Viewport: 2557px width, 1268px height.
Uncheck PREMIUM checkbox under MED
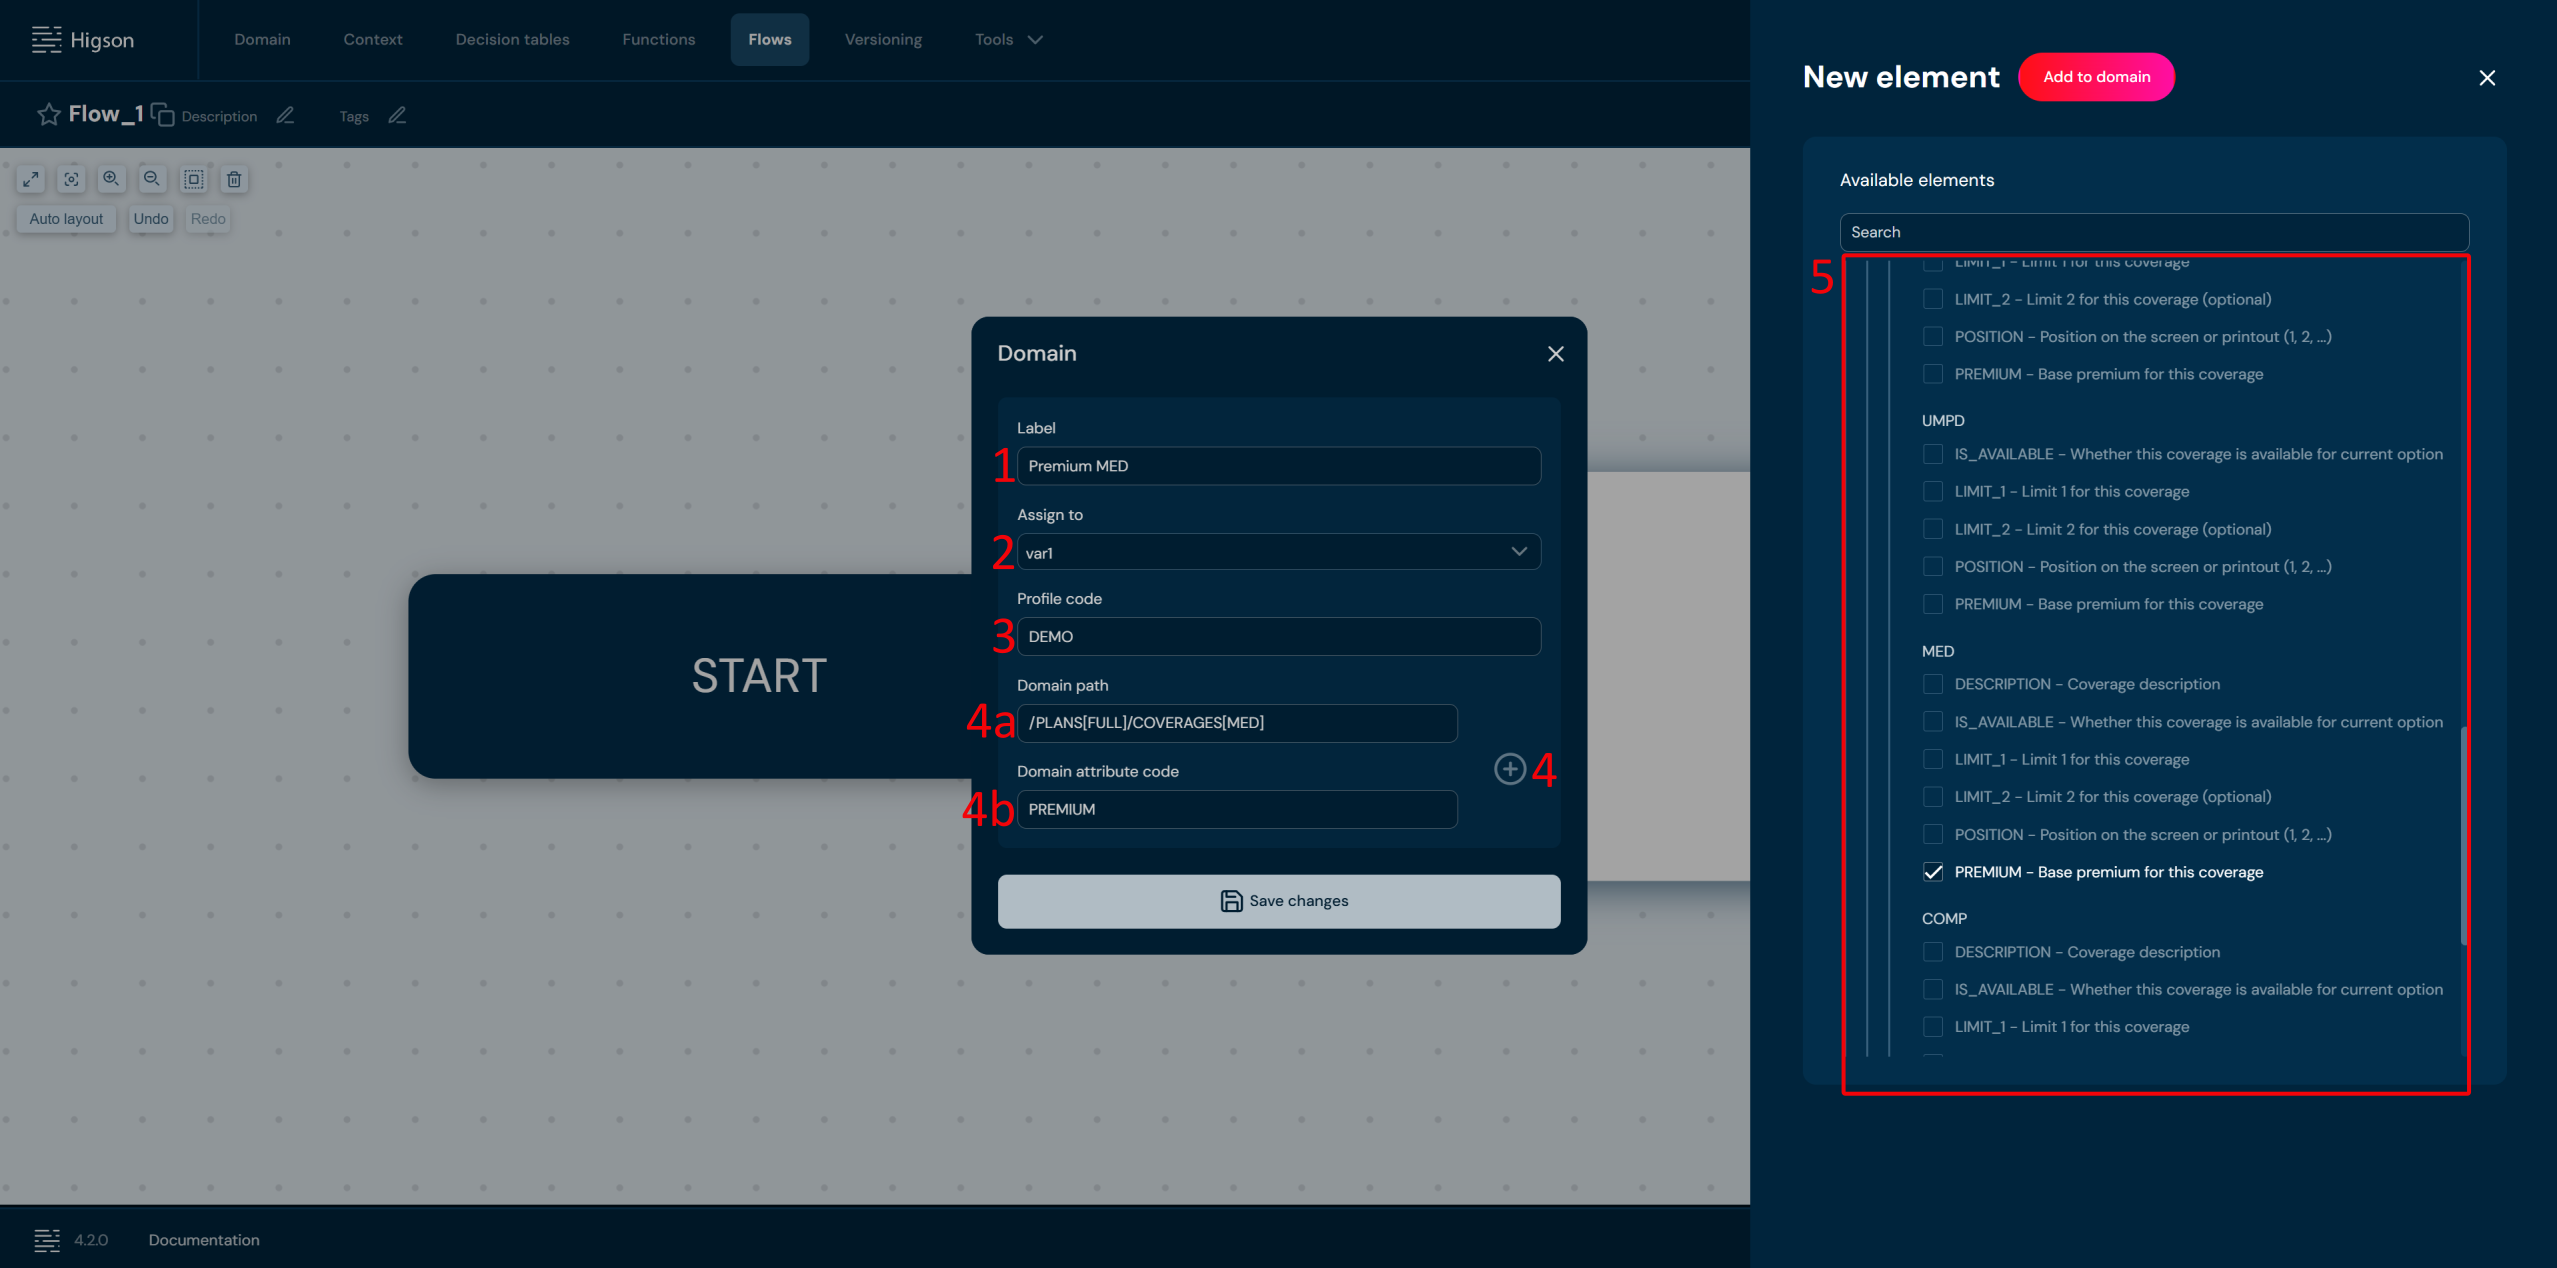(1933, 872)
